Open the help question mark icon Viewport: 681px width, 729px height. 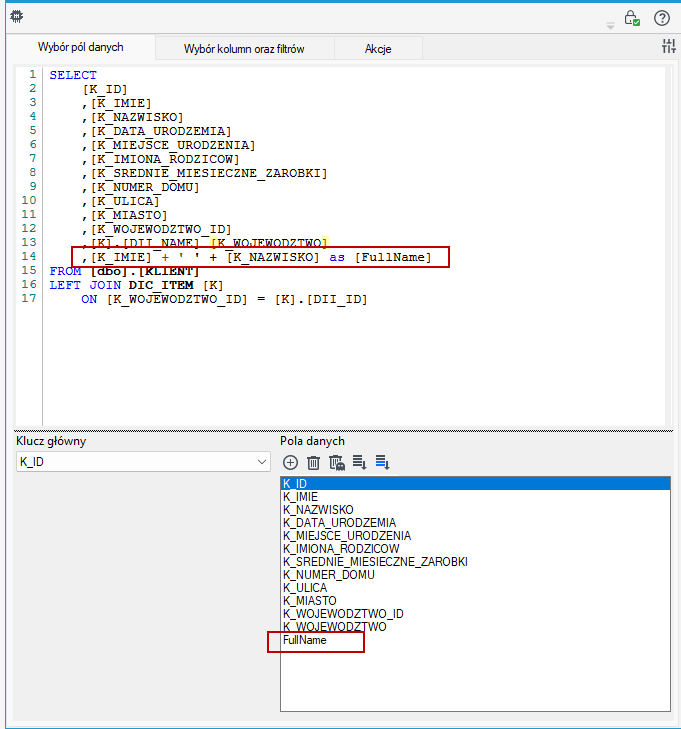(x=661, y=18)
